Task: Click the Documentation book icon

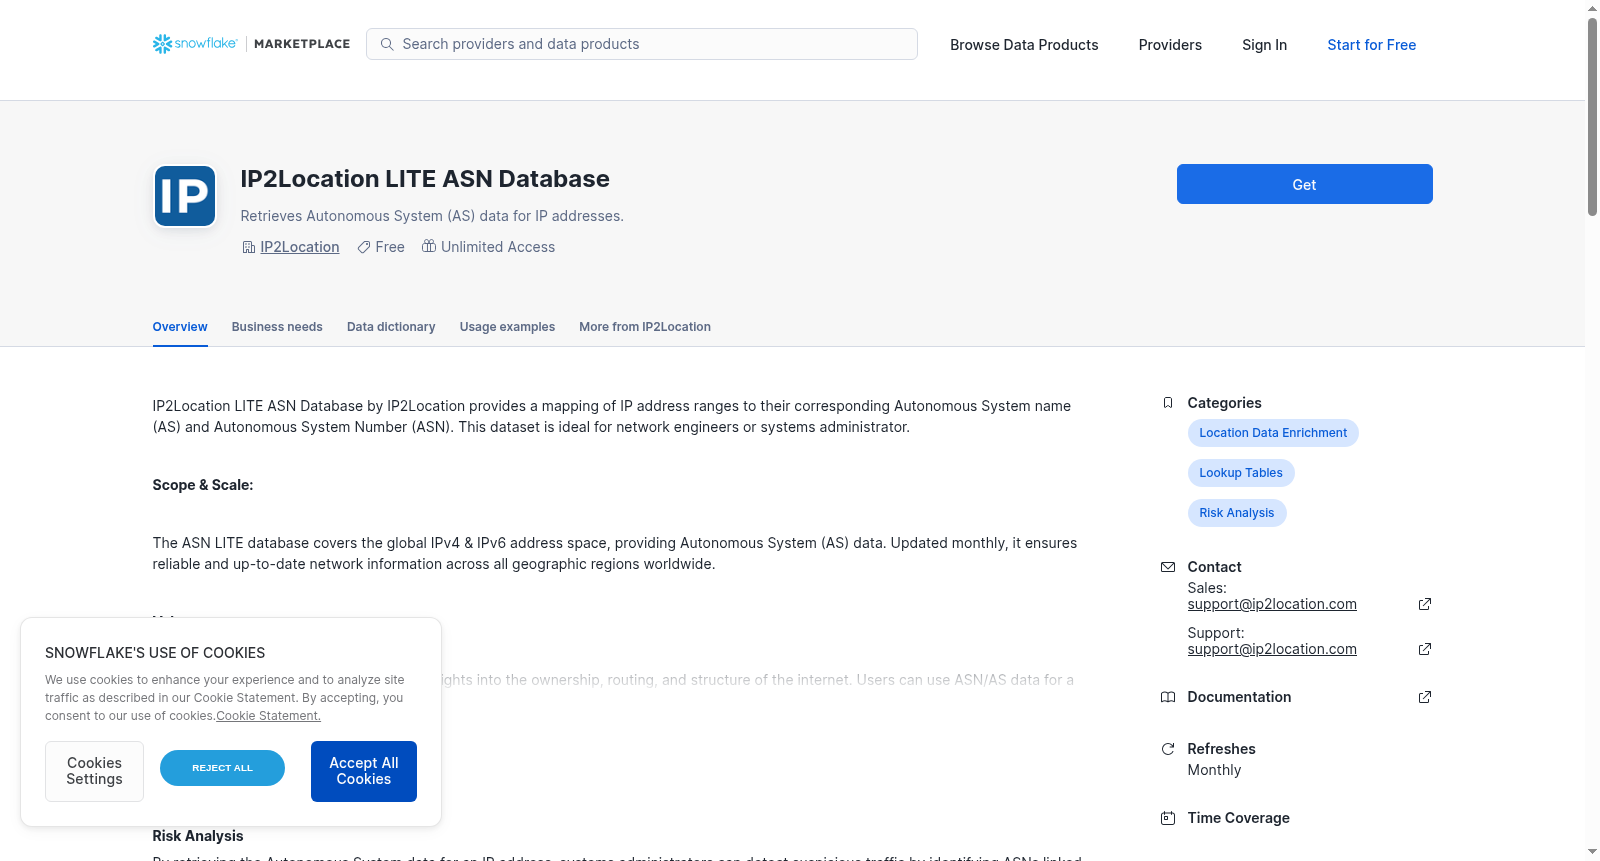Action: [x=1168, y=697]
